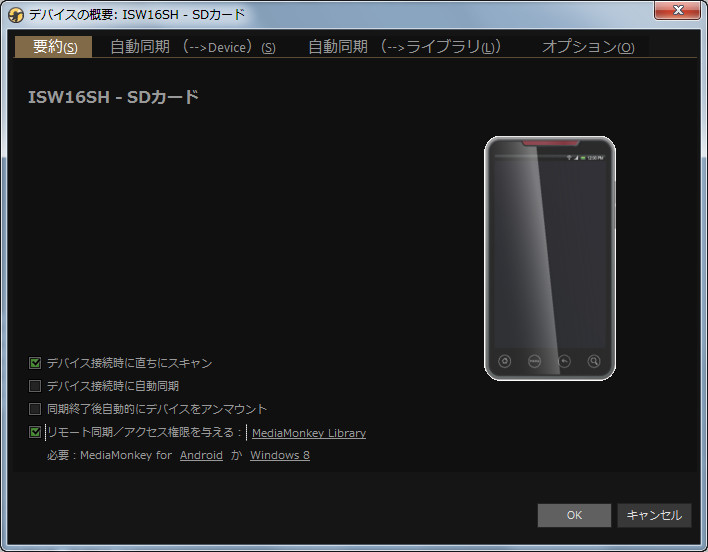Enable デバイス接続時に自動同期 checkbox

click(x=35, y=386)
